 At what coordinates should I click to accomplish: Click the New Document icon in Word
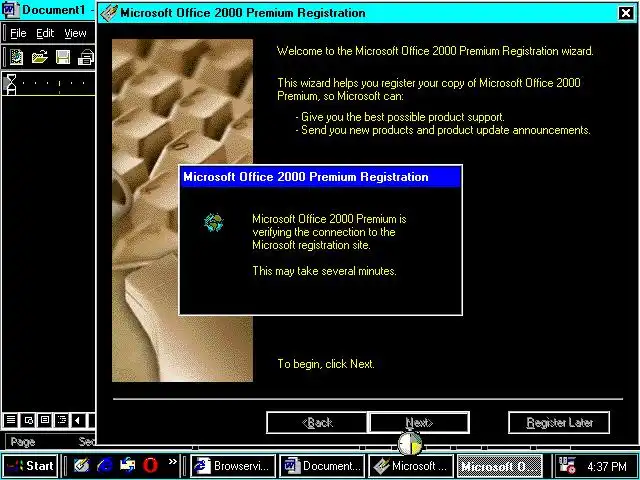[16, 57]
